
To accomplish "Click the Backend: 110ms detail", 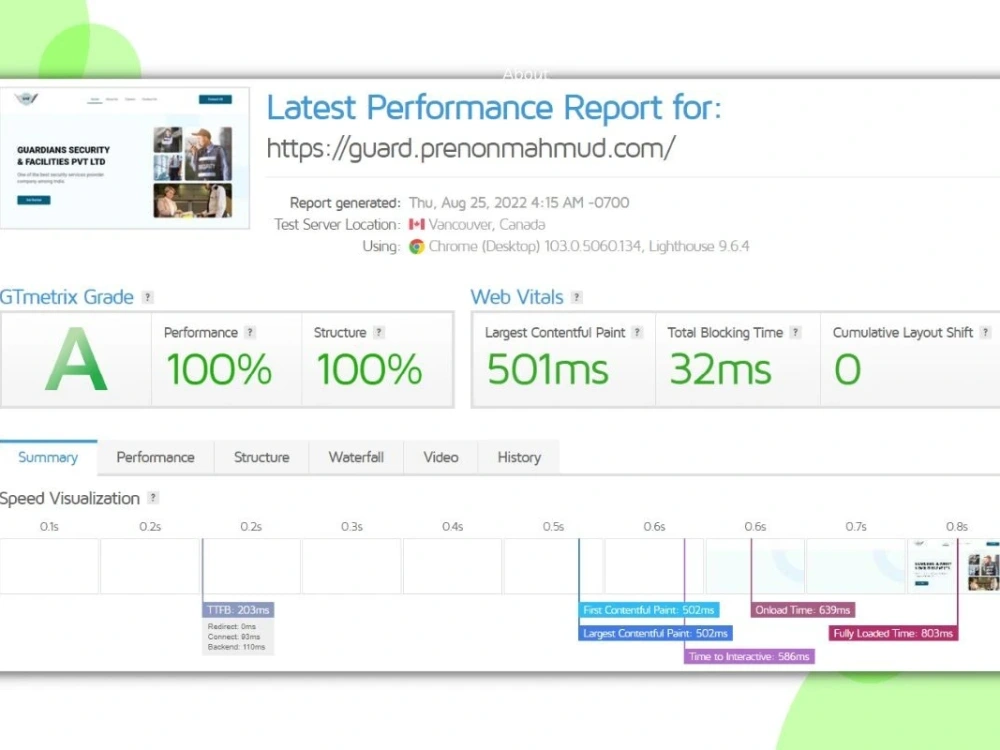I will tap(237, 647).
